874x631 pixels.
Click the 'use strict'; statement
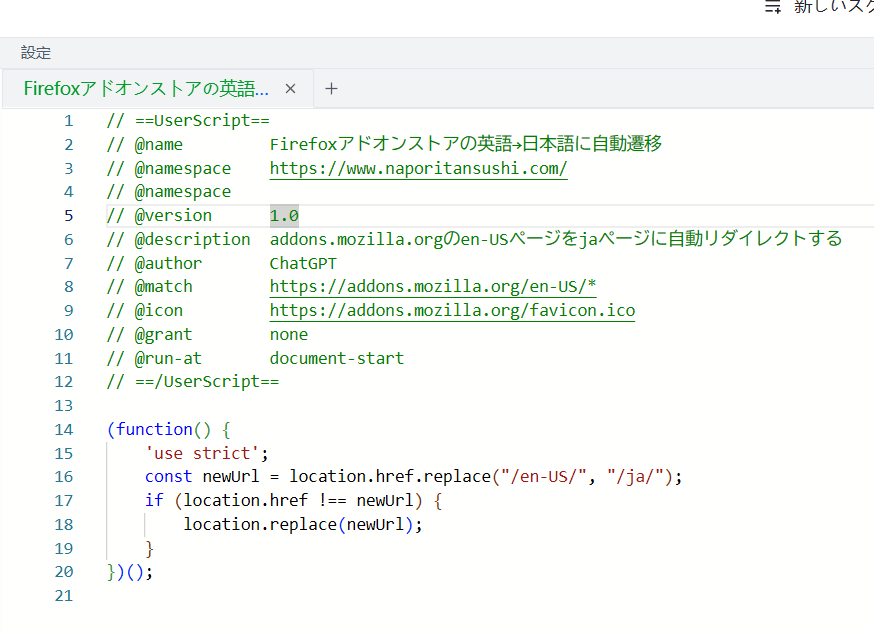click(x=207, y=454)
